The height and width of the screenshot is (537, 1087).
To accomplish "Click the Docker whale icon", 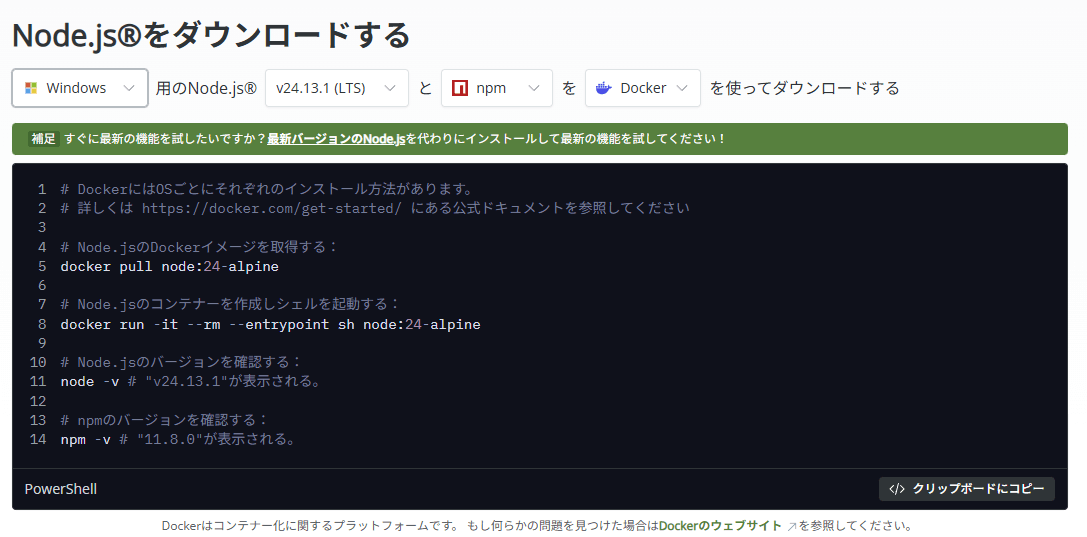I will [603, 88].
